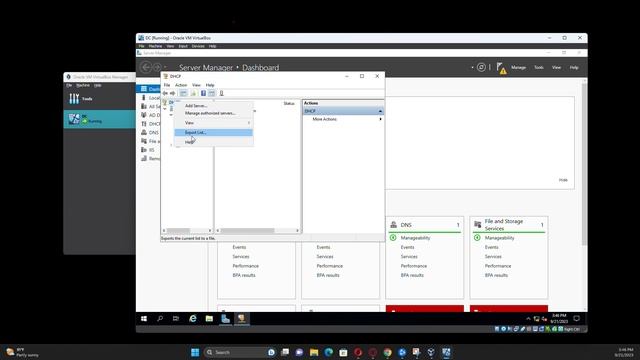This screenshot has width=640, height=360.
Task: Select the DC running VM in VirtualBox Manager
Action: point(99,119)
